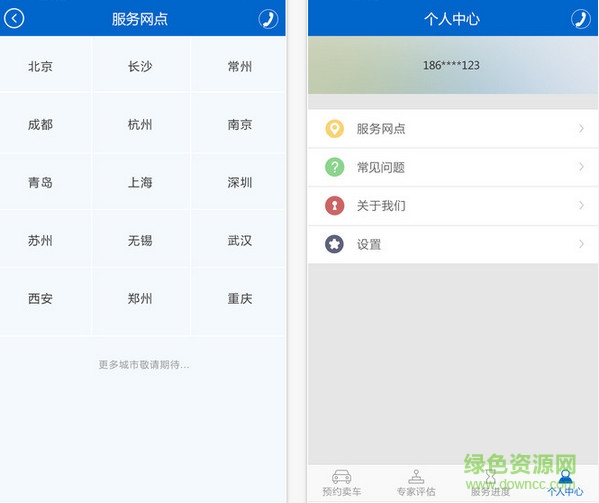Expand 设置 row chevron
Image resolution: width=599 pixels, height=503 pixels.
tap(581, 244)
